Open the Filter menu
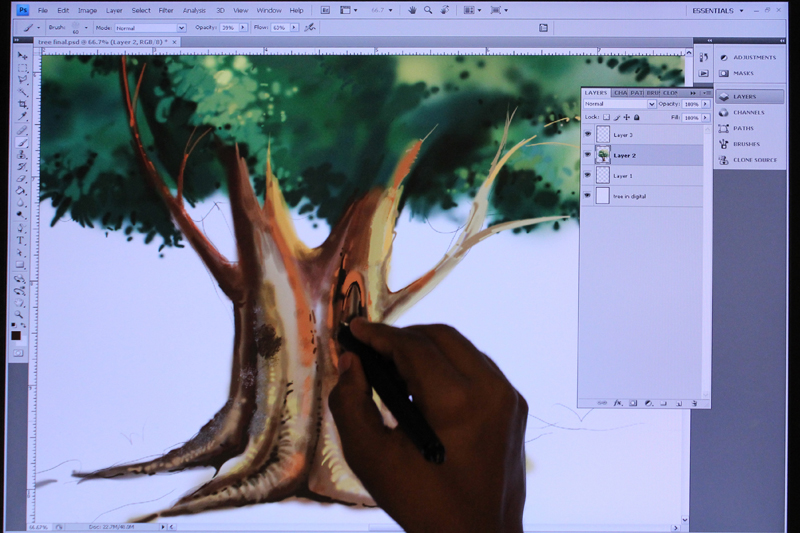This screenshot has width=800, height=533. (x=166, y=10)
